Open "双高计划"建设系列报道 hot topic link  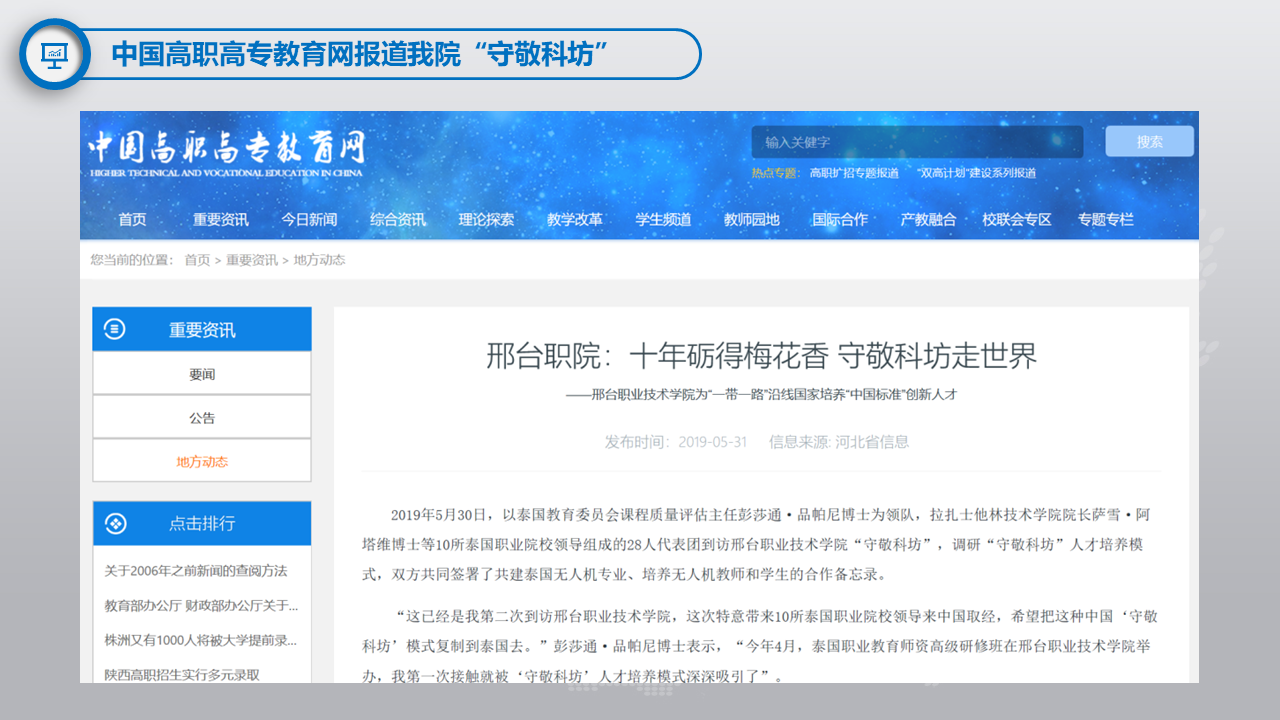click(976, 173)
